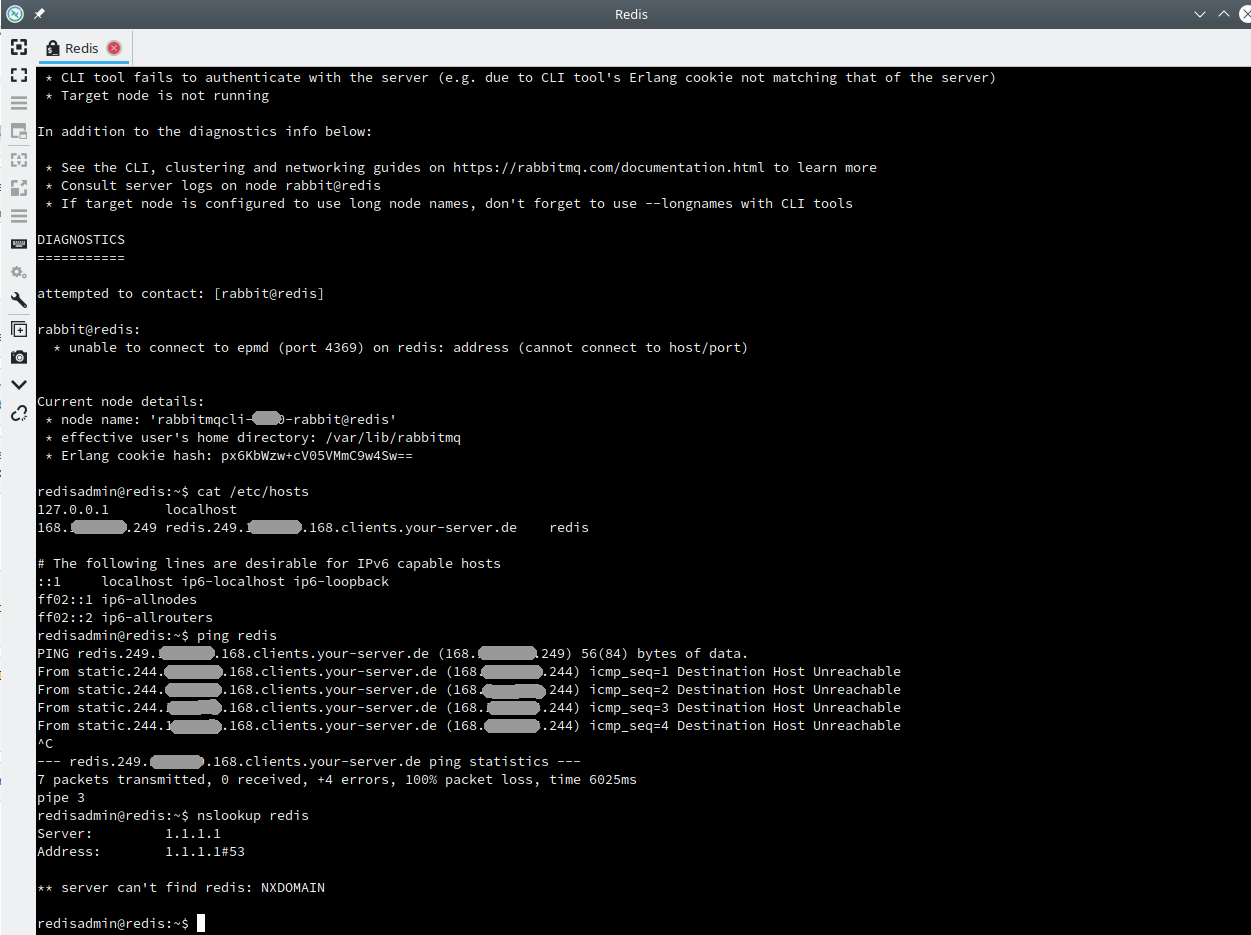Click the 'ff02::2 ip6-allrouters' line
The height and width of the screenshot is (935, 1251).
tap(125, 618)
